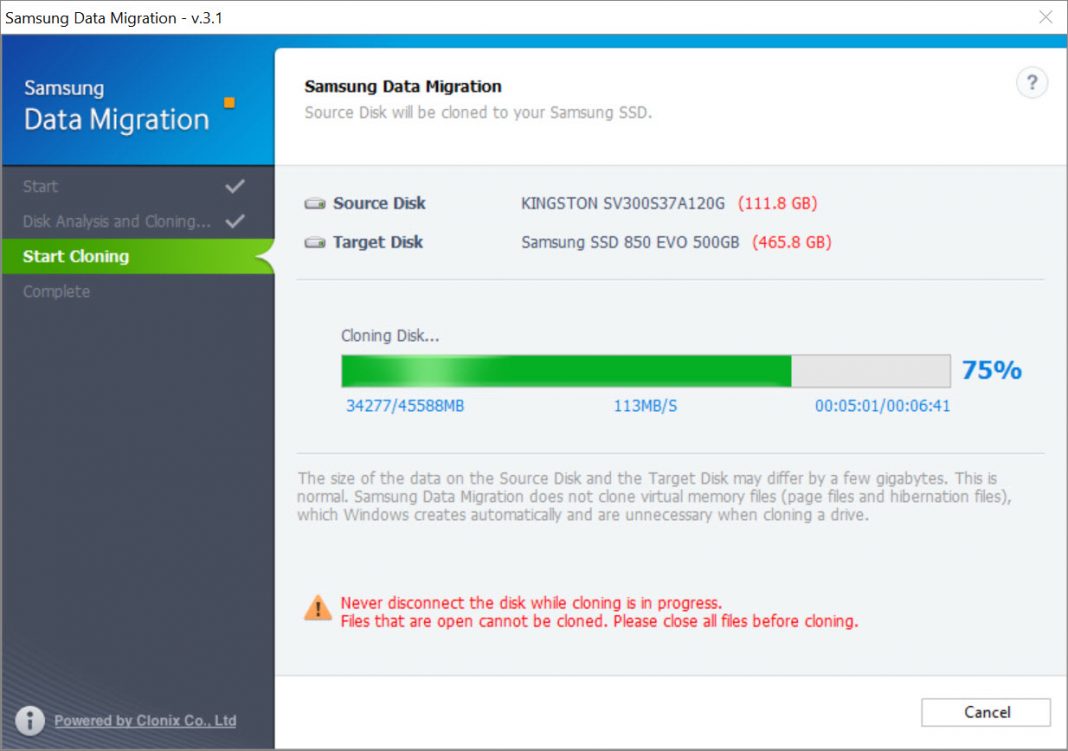Click the checkmark on Disk Analysis step

click(235, 221)
